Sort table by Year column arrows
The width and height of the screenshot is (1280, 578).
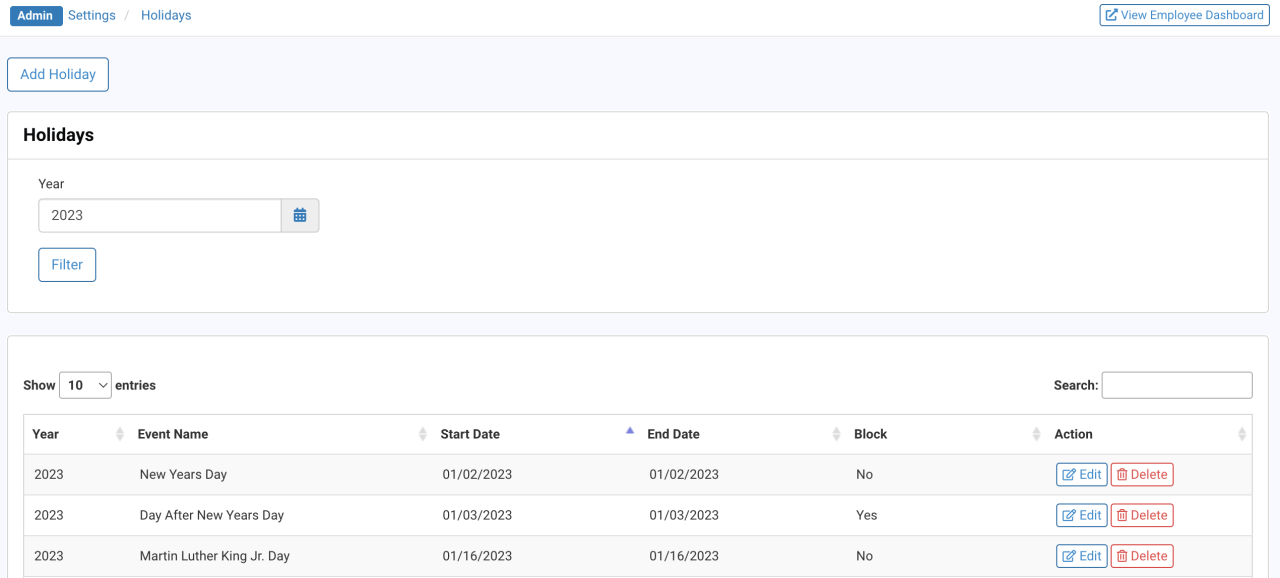tap(120, 434)
